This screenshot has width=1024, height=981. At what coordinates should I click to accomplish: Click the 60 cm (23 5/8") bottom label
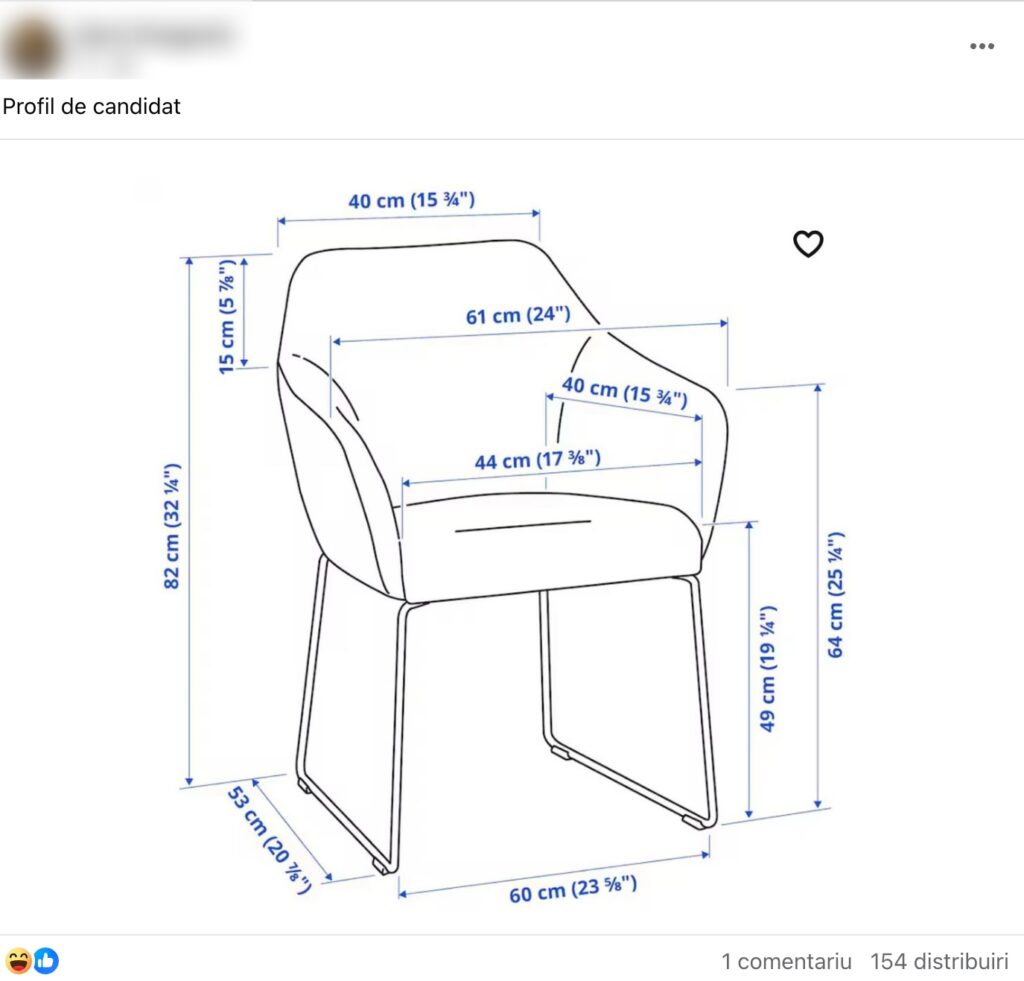click(x=573, y=889)
